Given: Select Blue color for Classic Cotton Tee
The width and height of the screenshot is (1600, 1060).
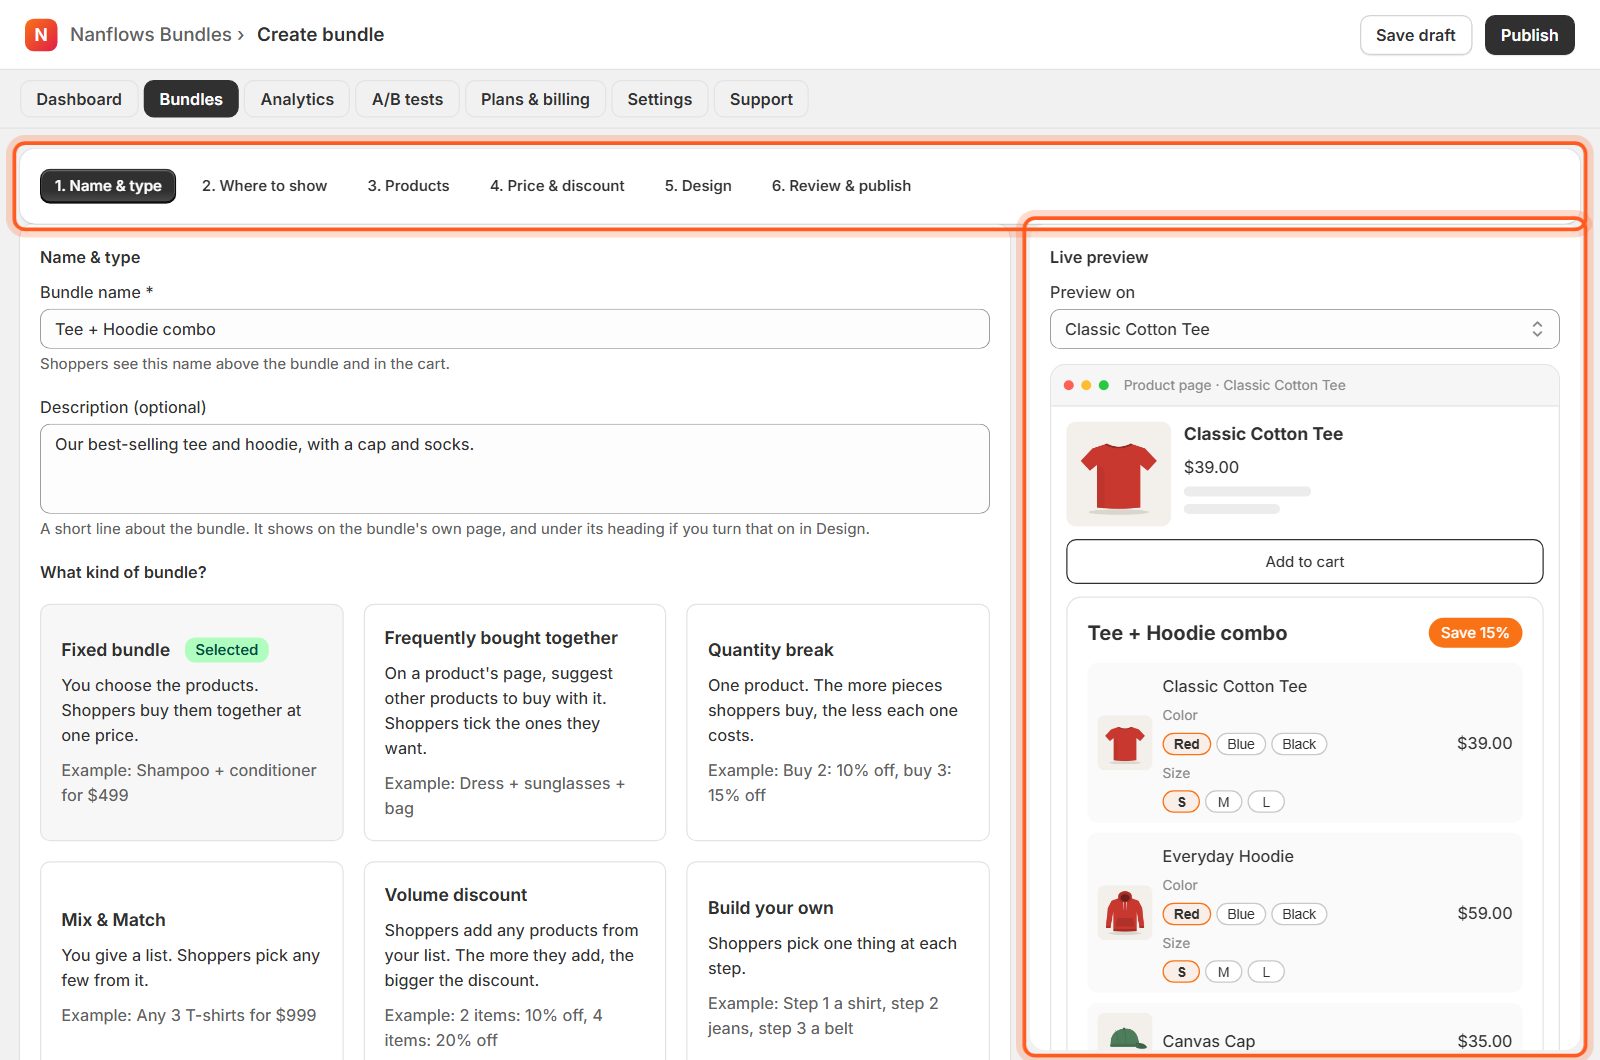Looking at the screenshot, I should [x=1241, y=744].
